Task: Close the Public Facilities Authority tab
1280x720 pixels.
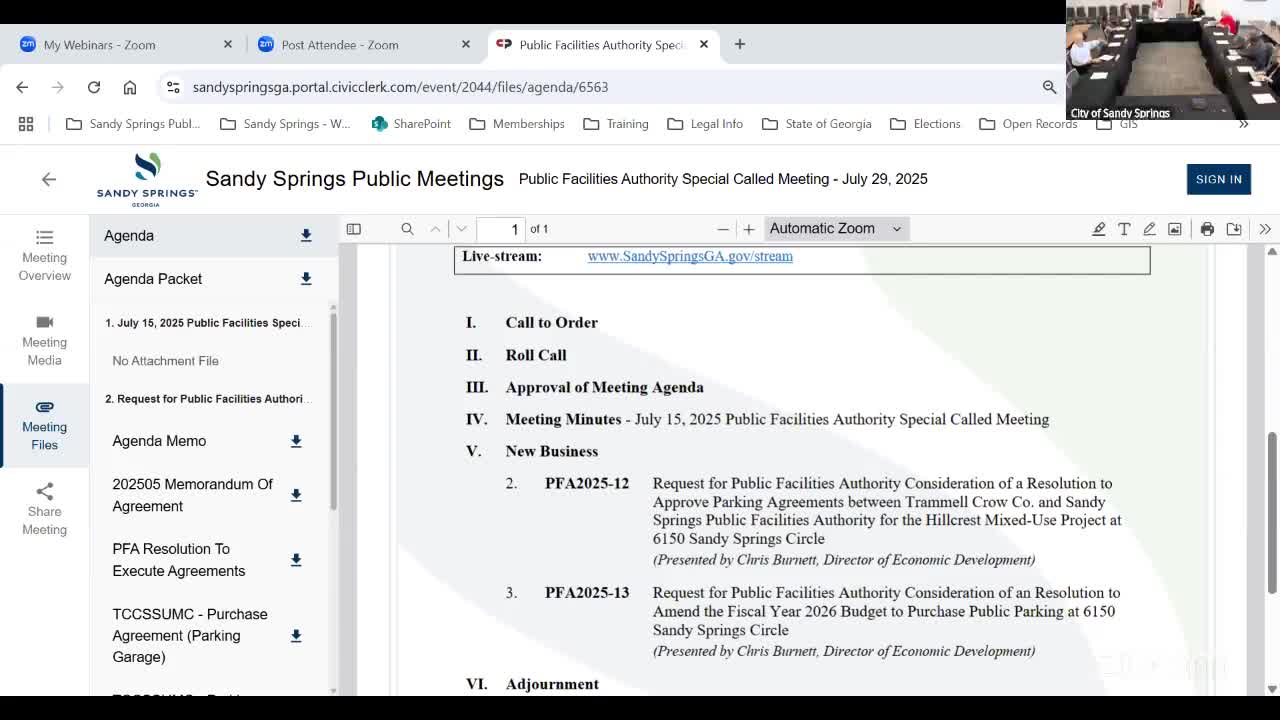Action: tap(704, 45)
